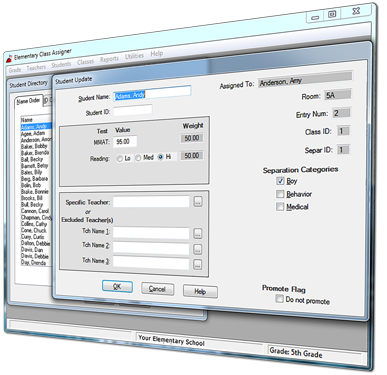The height and width of the screenshot is (375, 387).
Task: Open the Help menu in menu bar
Action: 156,53
